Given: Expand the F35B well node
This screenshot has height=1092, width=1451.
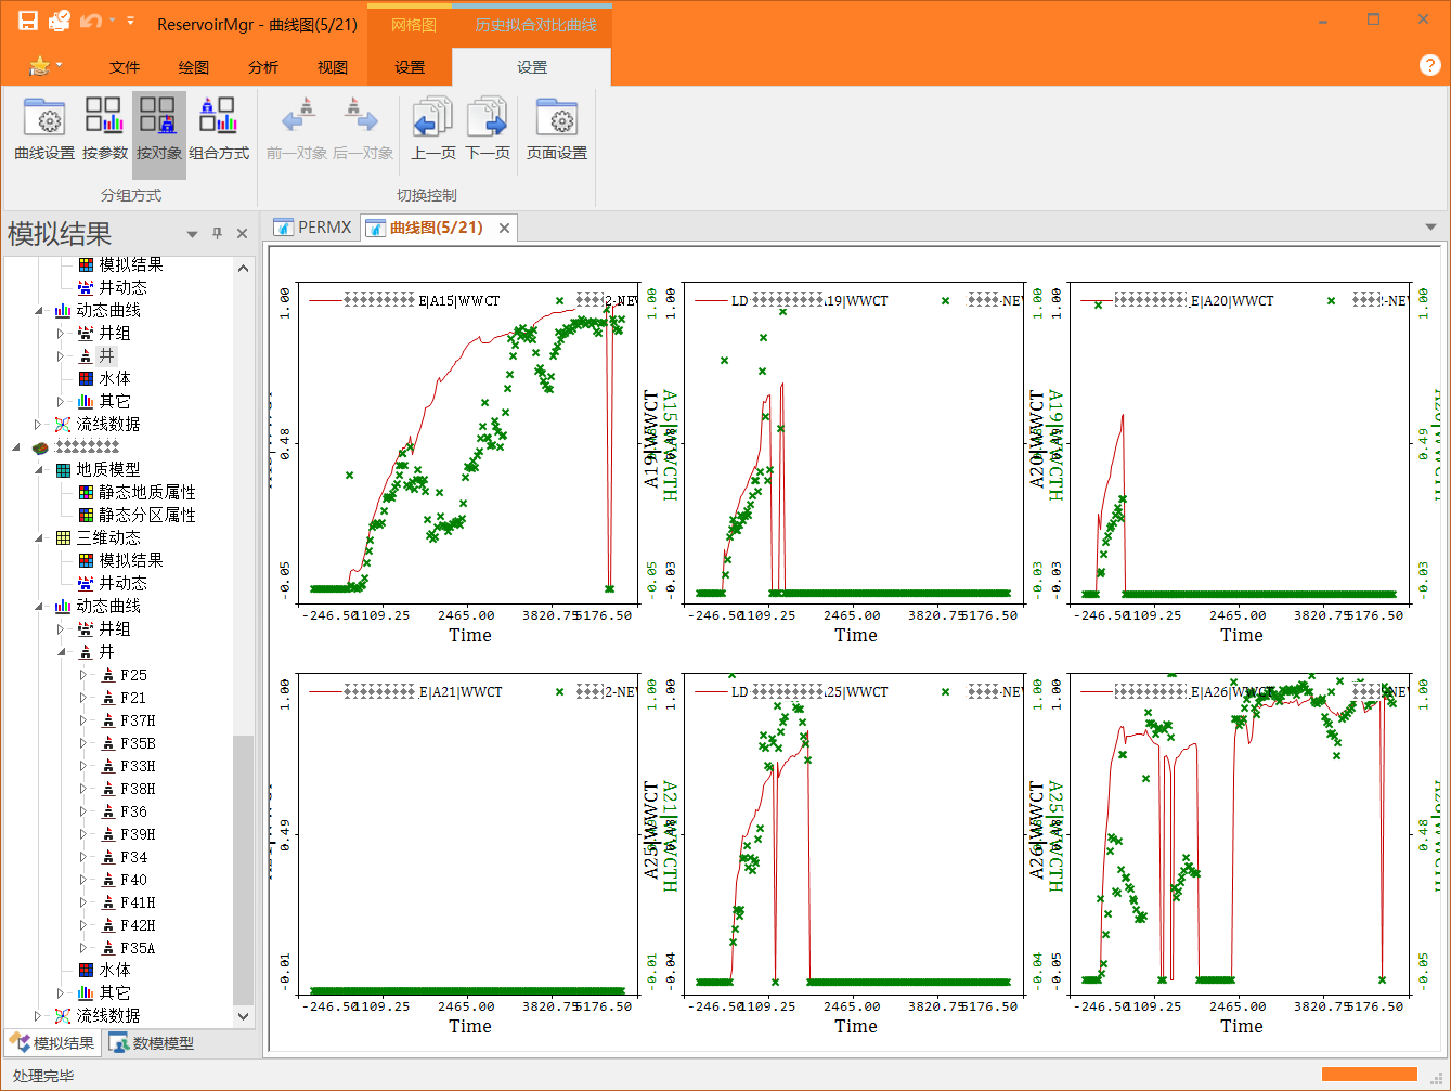Looking at the screenshot, I should [x=84, y=744].
